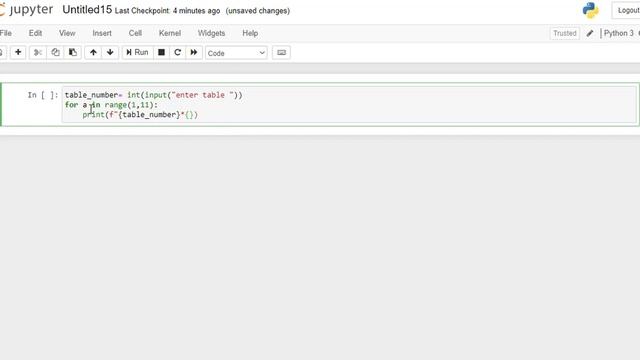640x360 pixels.
Task: Open the Help menu
Action: [x=250, y=33]
